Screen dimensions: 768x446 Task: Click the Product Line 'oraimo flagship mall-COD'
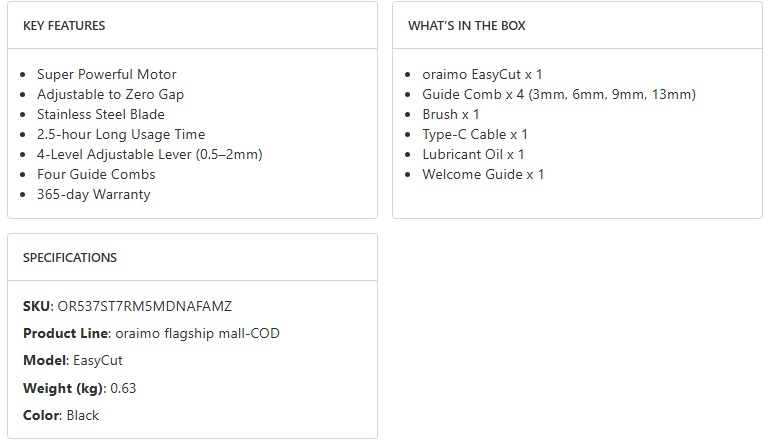(x=197, y=333)
